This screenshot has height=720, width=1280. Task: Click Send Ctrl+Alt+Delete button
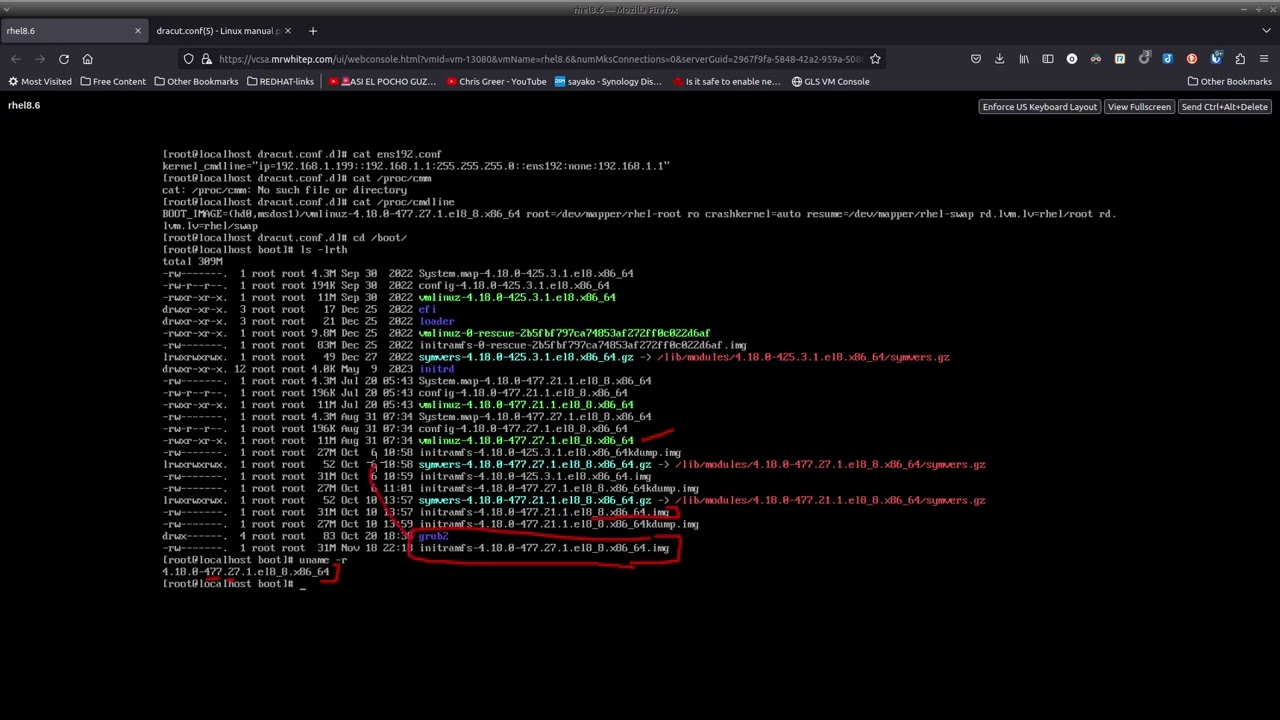click(1224, 107)
